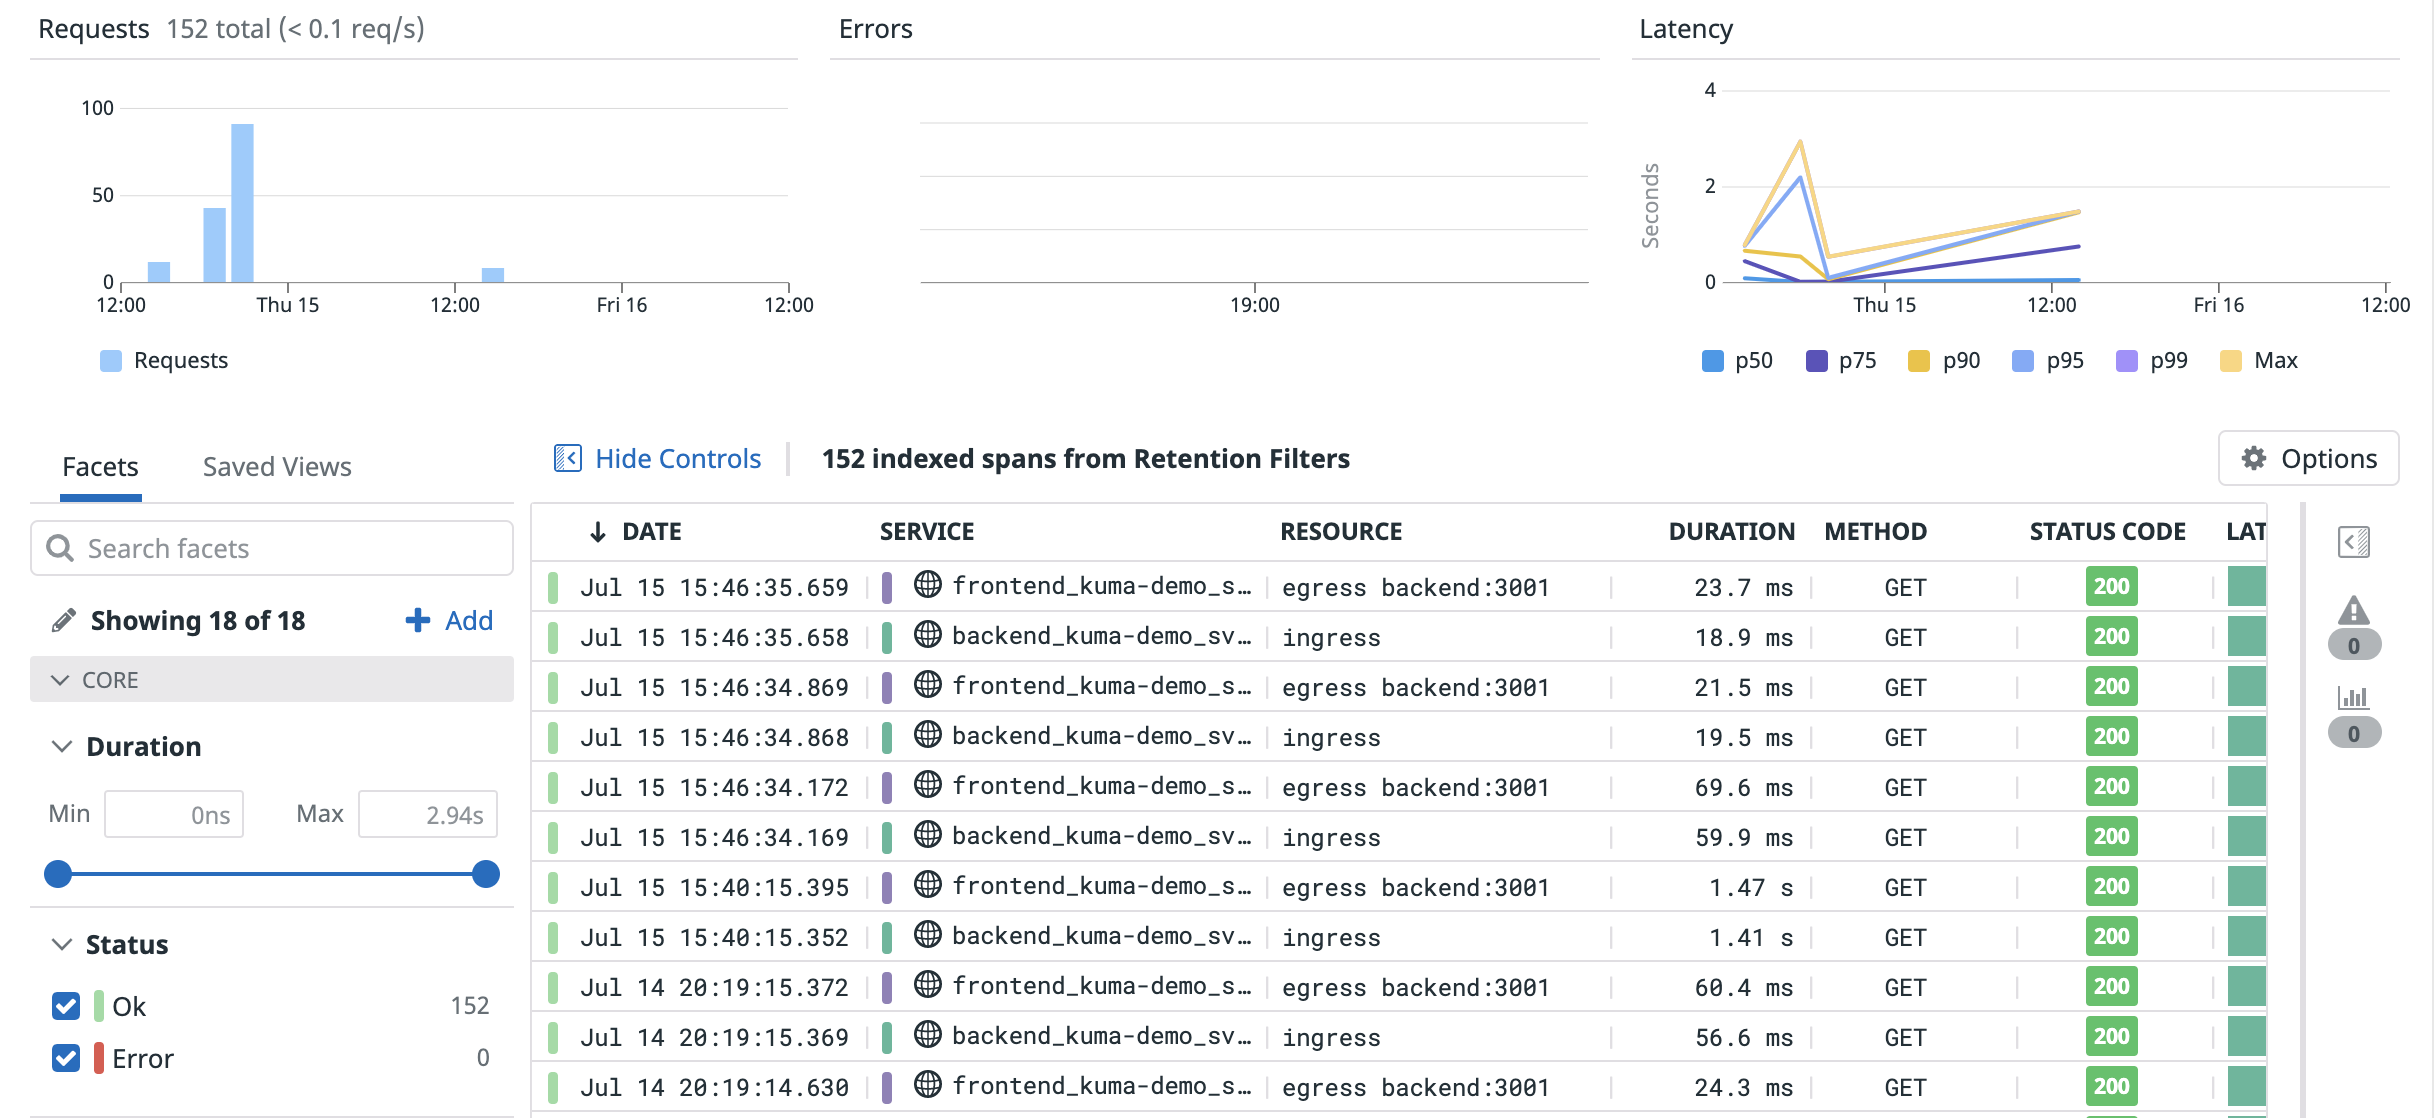Click the pencil edit icon beside Showing 18 of 18
This screenshot has height=1118, width=2434.
(x=63, y=621)
